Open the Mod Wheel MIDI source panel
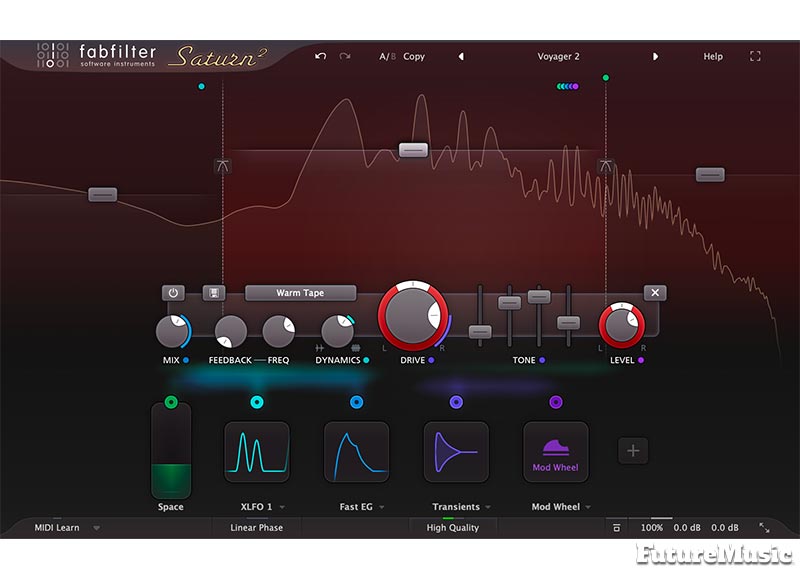Viewport: 800px width, 580px height. click(x=556, y=451)
